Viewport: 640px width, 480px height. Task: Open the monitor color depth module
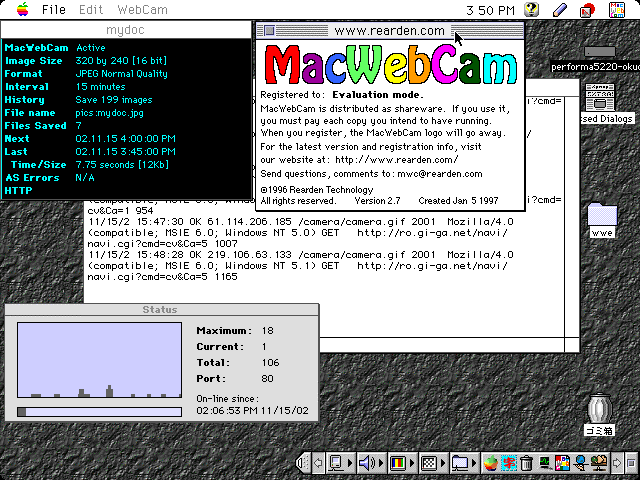402,463
